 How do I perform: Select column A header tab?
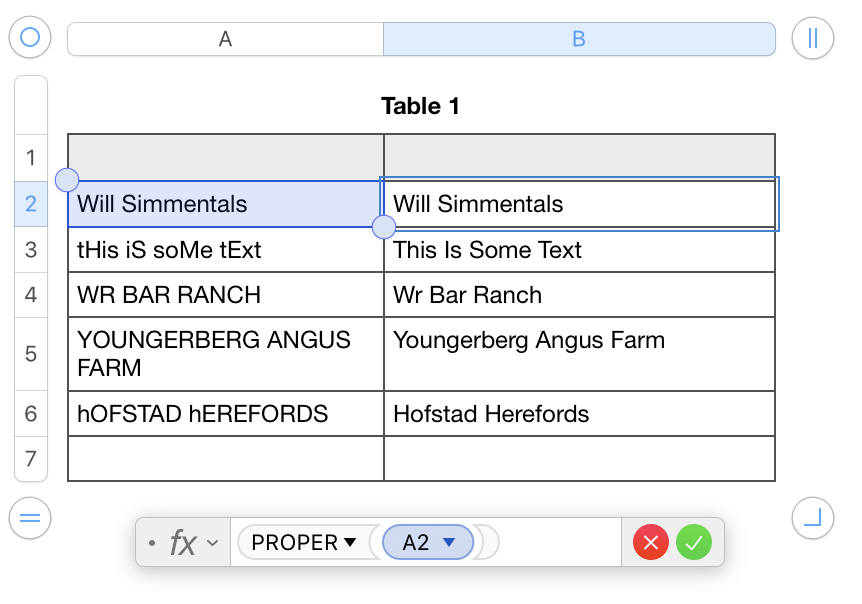point(225,39)
